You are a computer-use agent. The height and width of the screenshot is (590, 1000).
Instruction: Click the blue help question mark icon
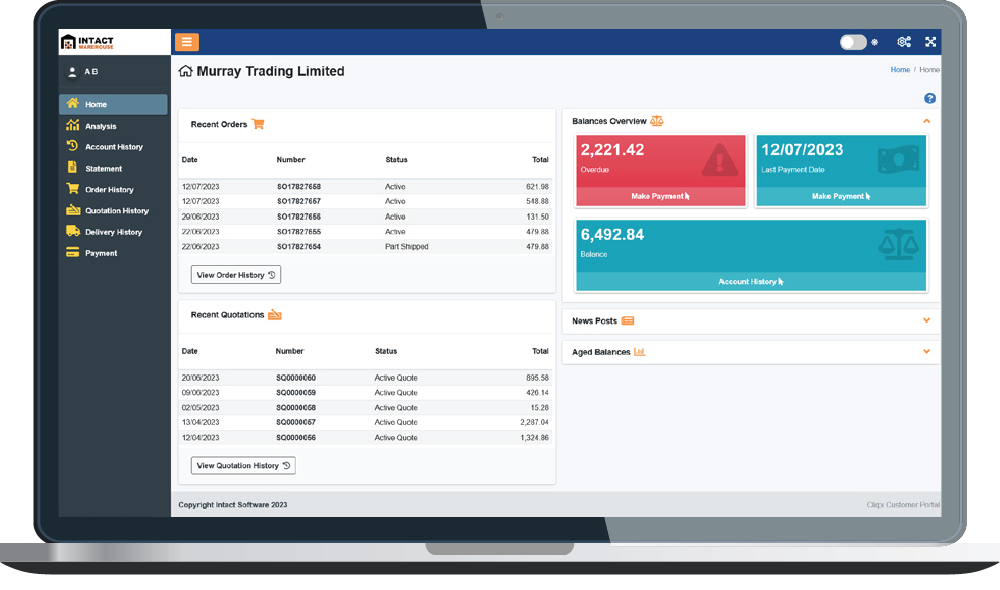tap(930, 98)
